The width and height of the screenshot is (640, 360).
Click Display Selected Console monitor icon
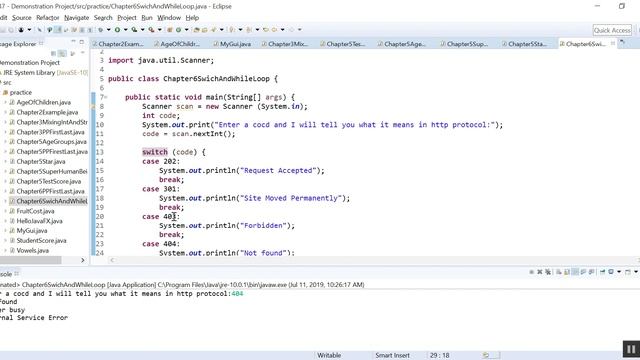(611, 272)
